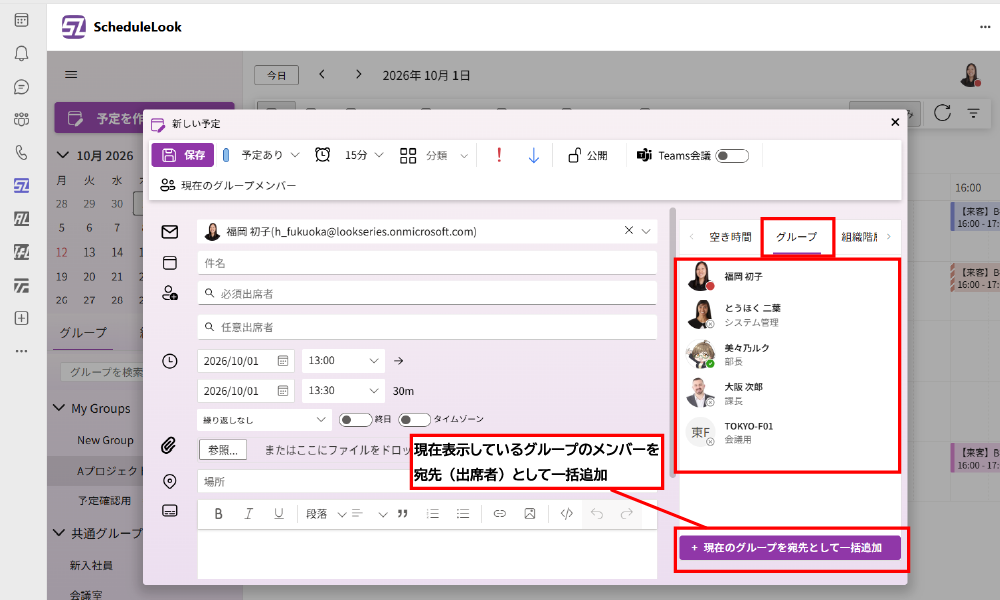
Task: Toggle the タイムゾーン switch
Action: [414, 420]
